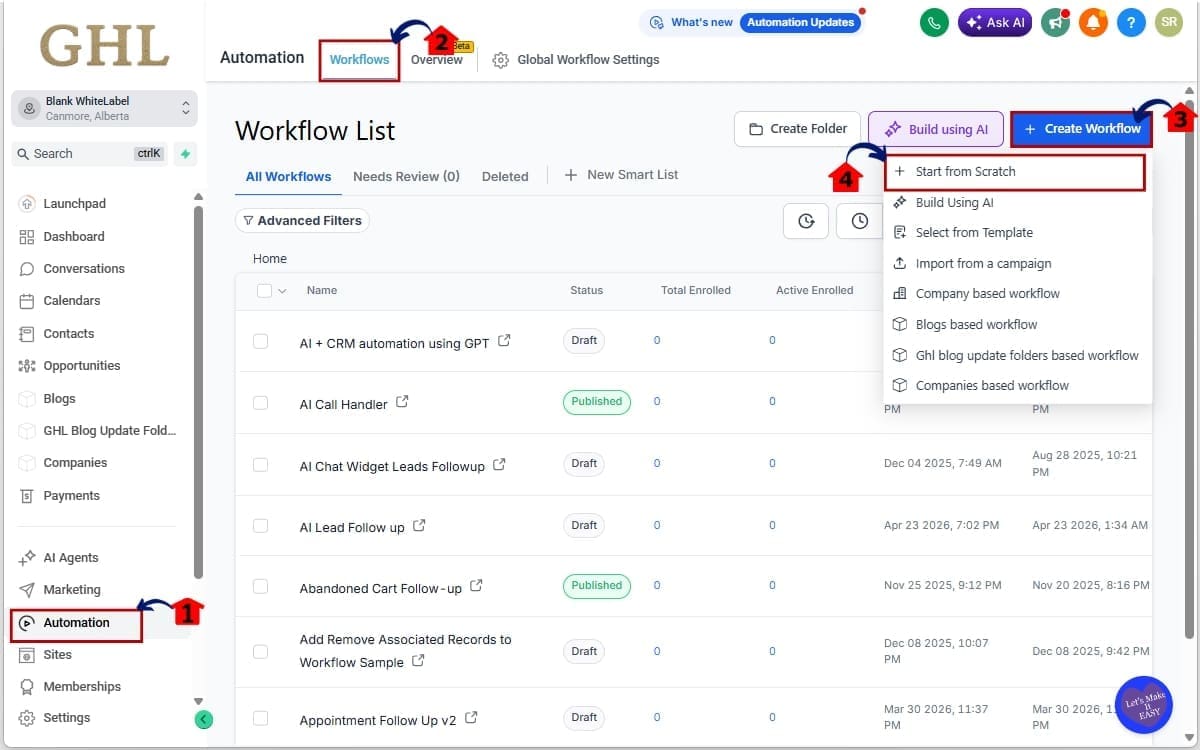Click the execution logs clock icon
Viewport: 1200px width, 750px height.
click(859, 221)
